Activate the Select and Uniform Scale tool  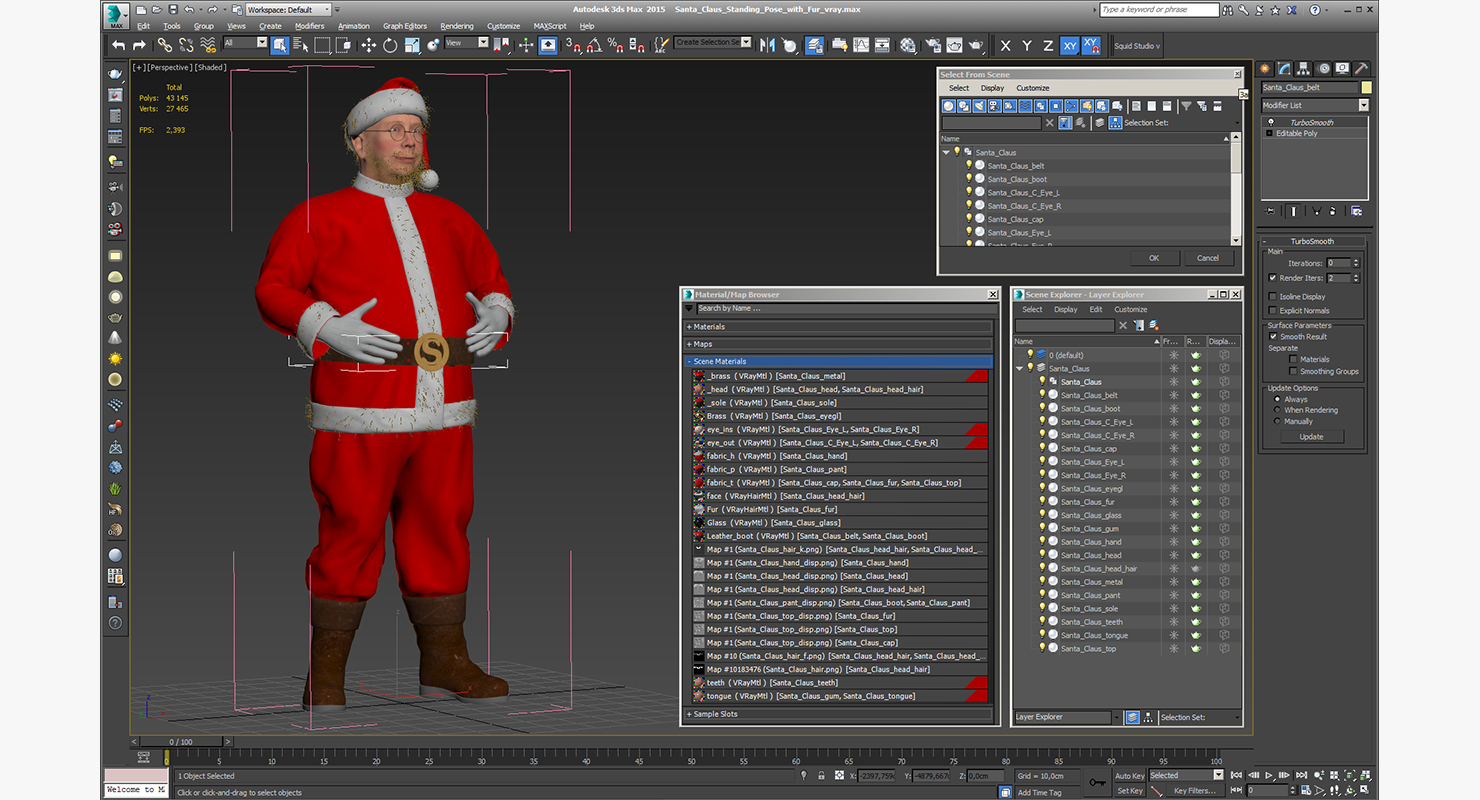[x=412, y=45]
